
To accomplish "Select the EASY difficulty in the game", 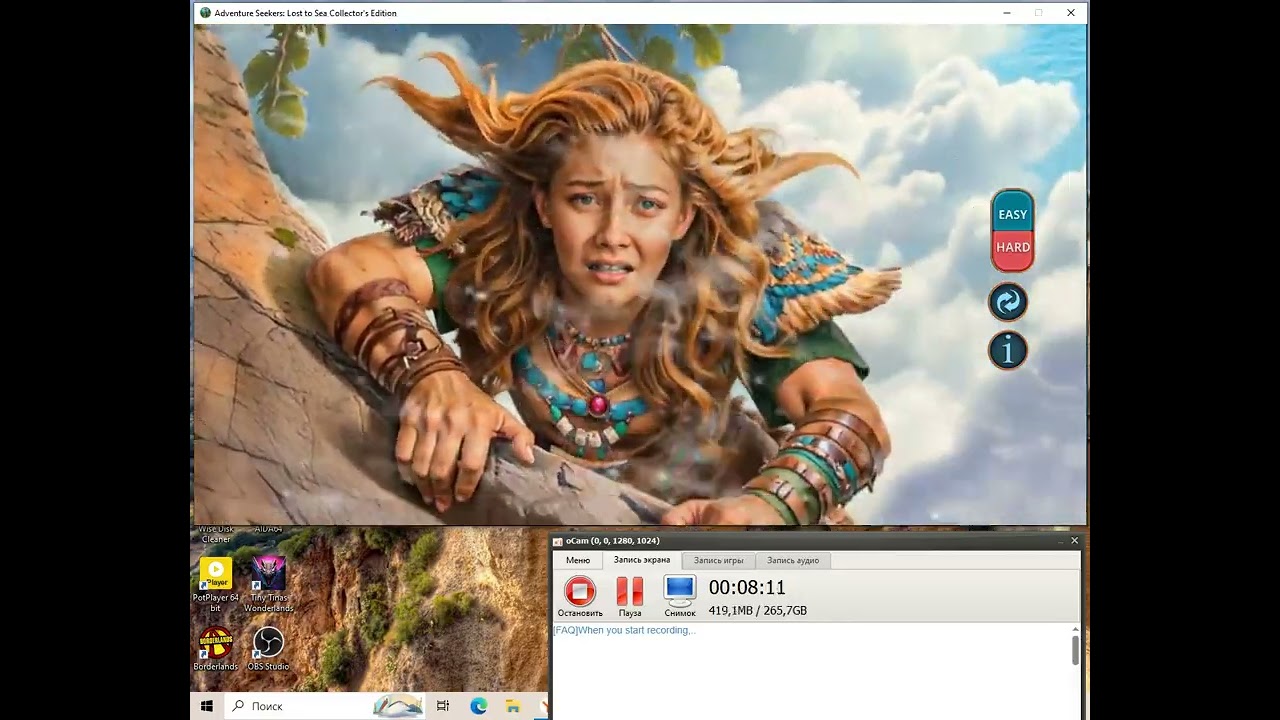I will point(1012,213).
